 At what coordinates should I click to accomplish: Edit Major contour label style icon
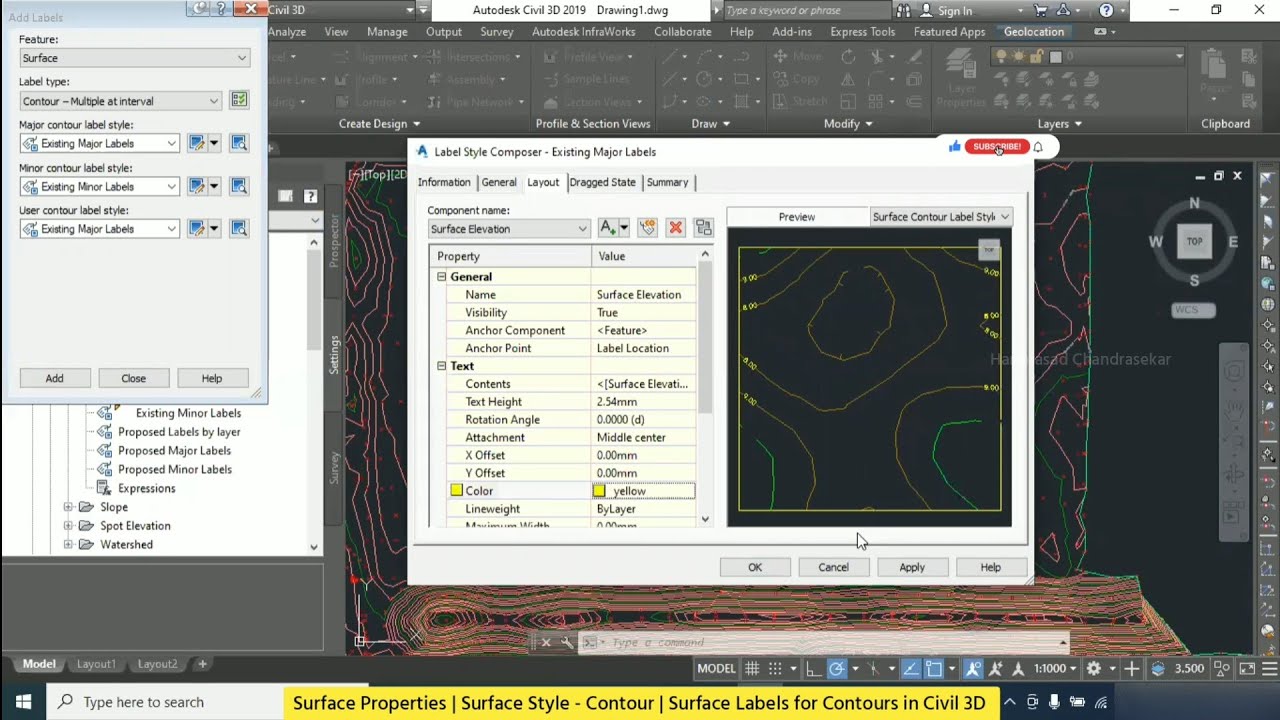pos(197,143)
